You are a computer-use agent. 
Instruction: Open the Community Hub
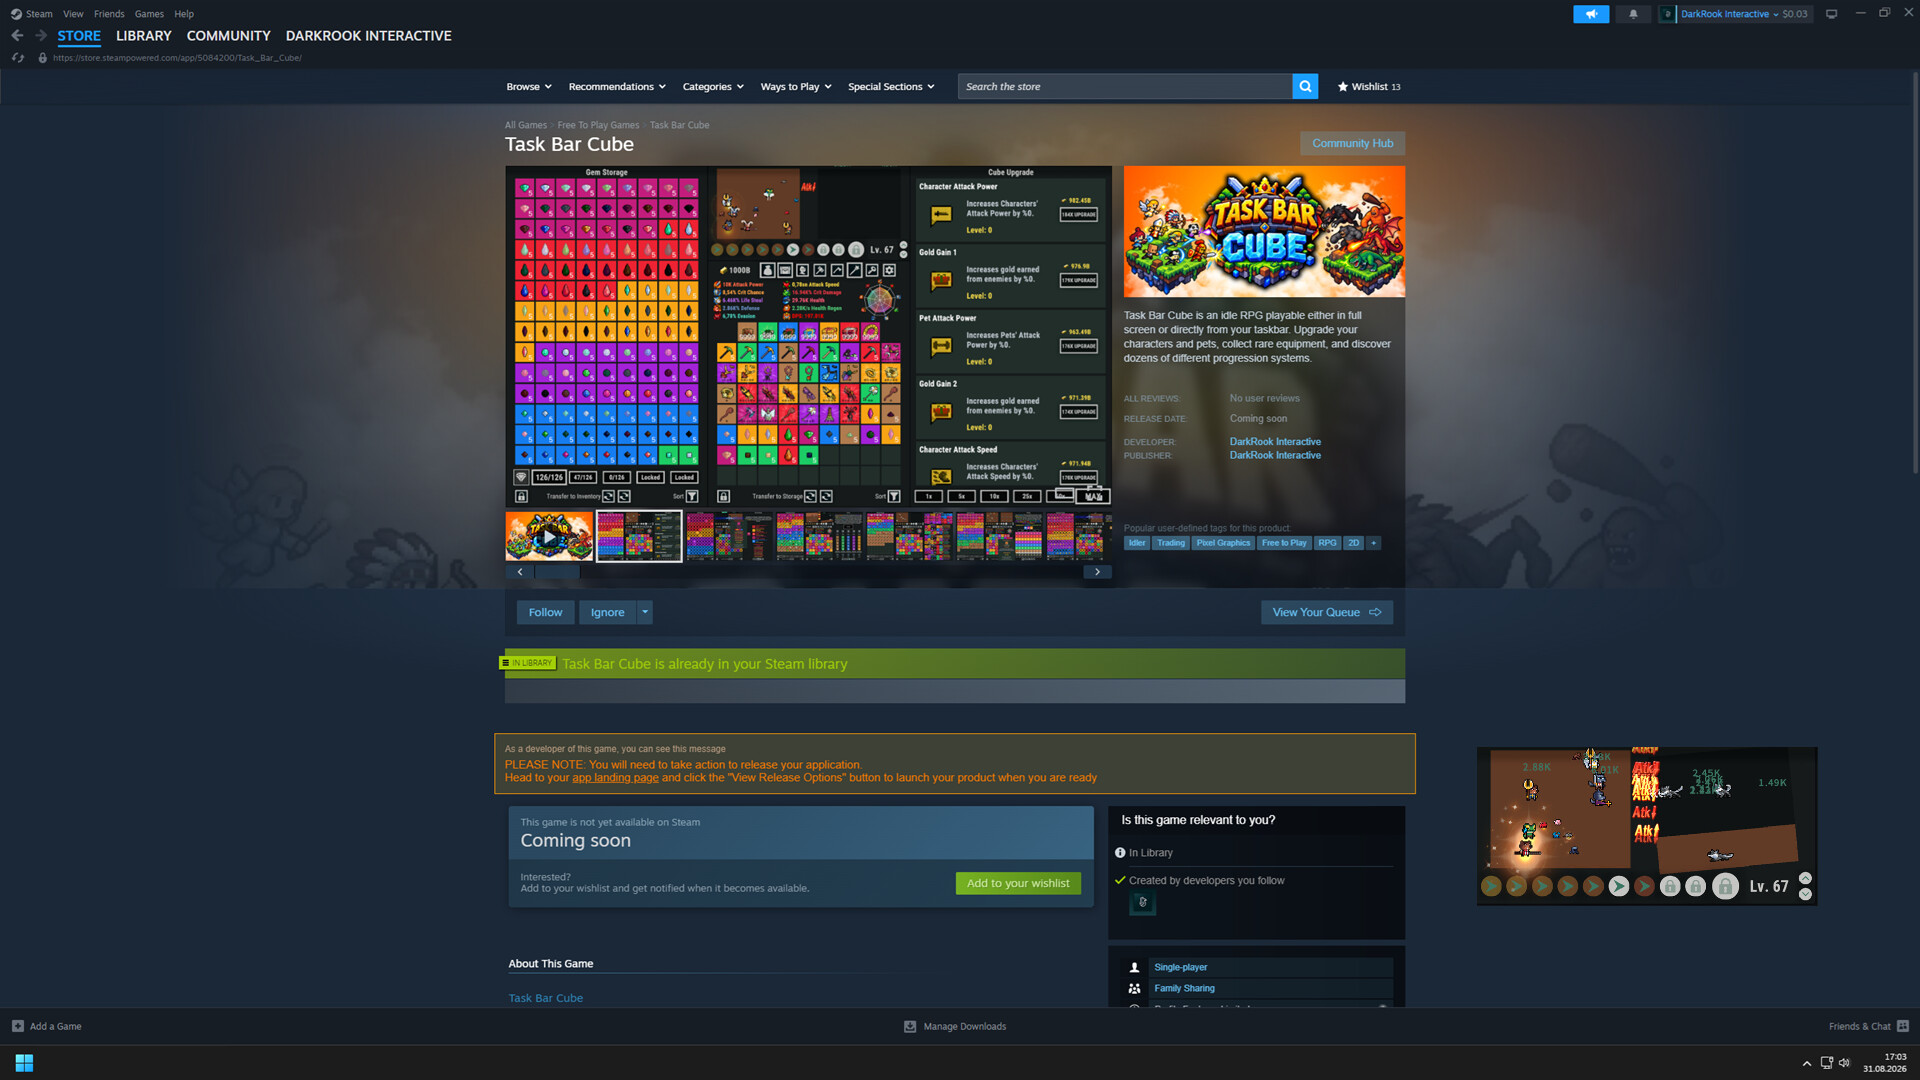click(1352, 143)
